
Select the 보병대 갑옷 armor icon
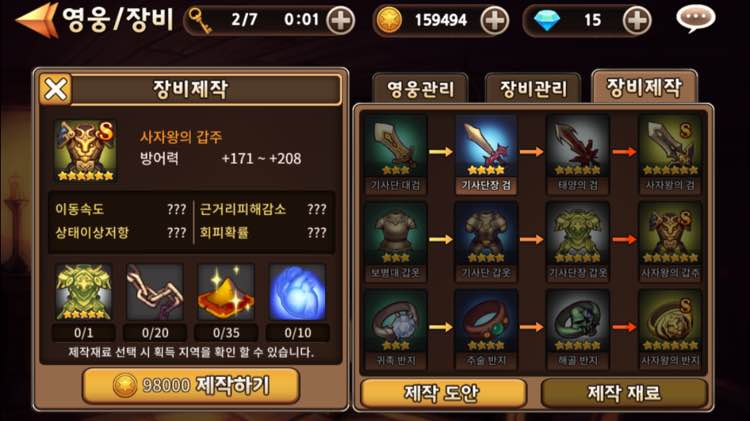pyautogui.click(x=395, y=242)
